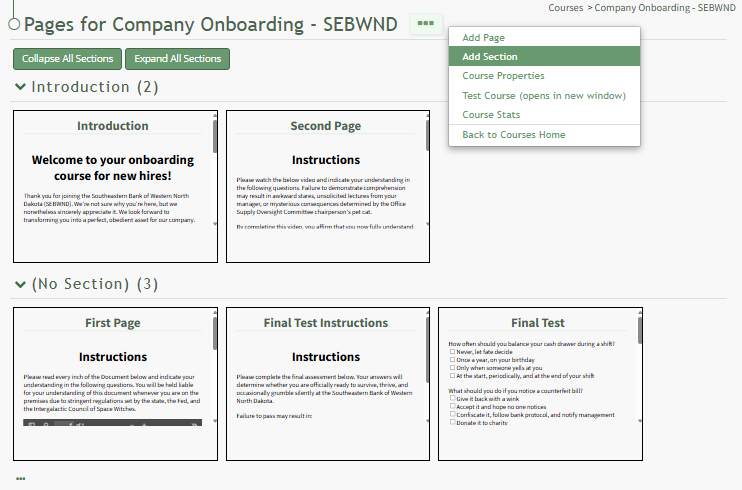This screenshot has width=742, height=490.
Task: Check 'At the start, periodically, and at the end'
Action: [452, 375]
